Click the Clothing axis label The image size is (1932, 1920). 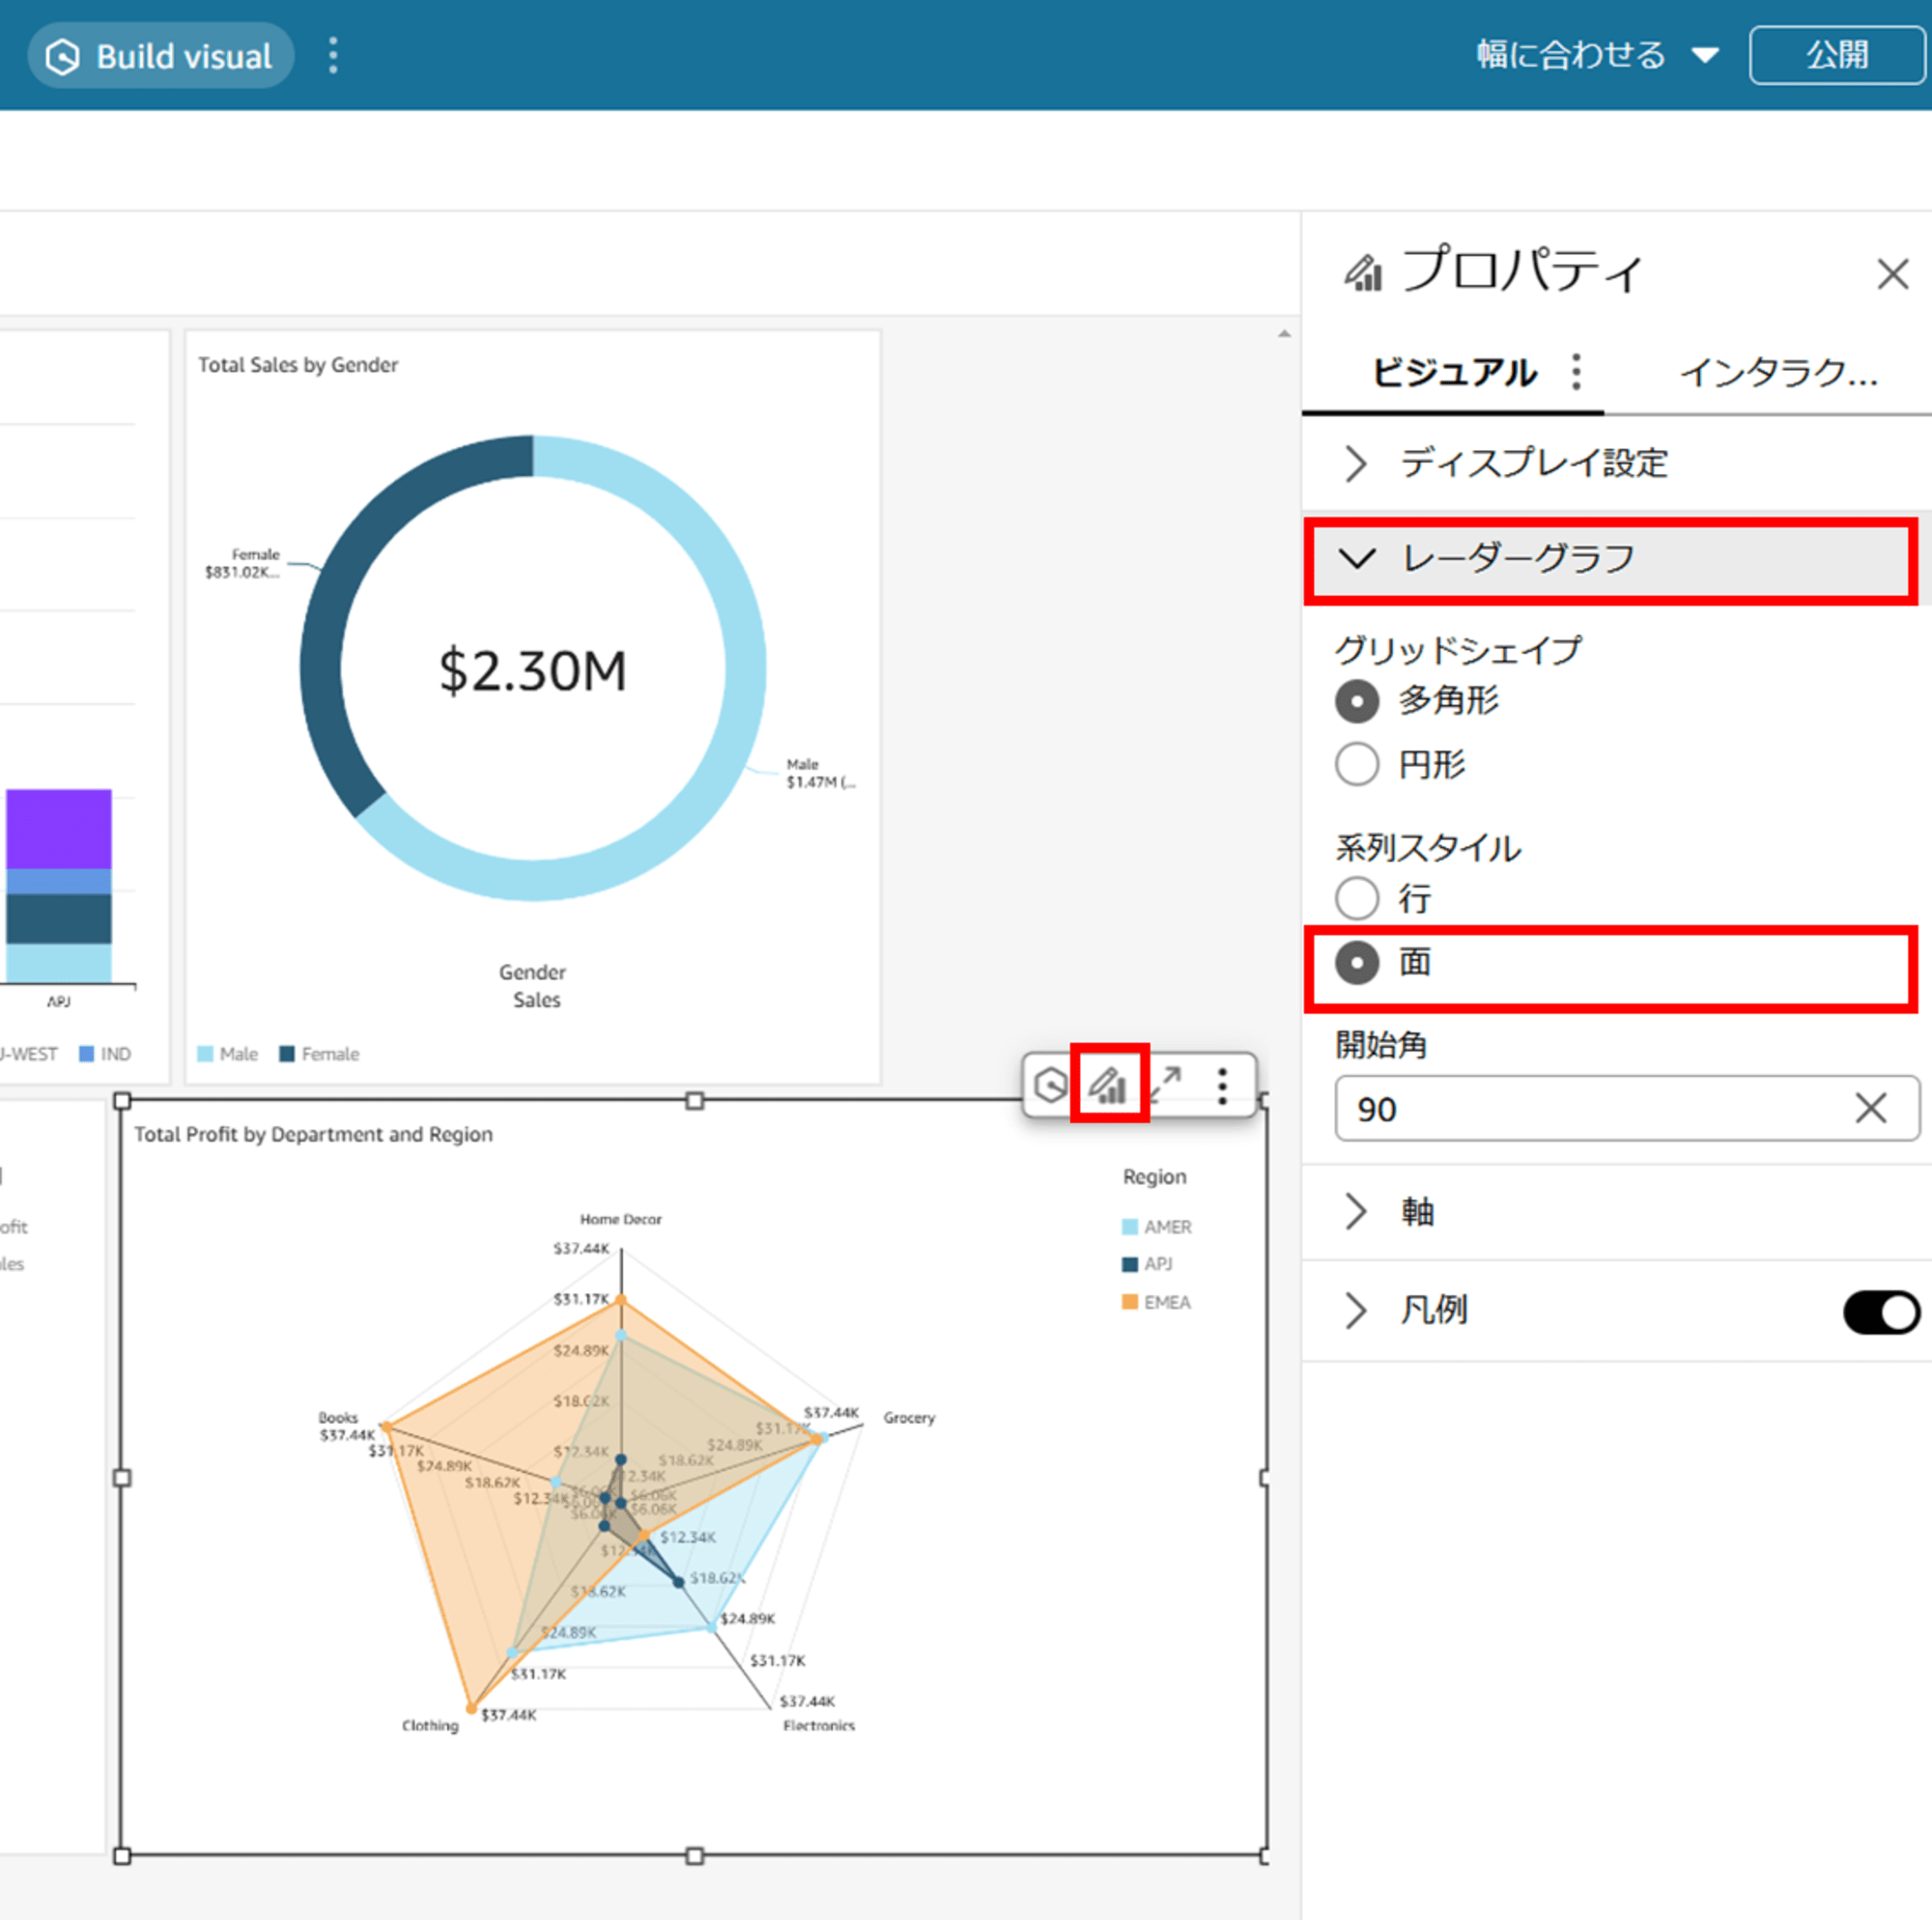[x=430, y=1725]
